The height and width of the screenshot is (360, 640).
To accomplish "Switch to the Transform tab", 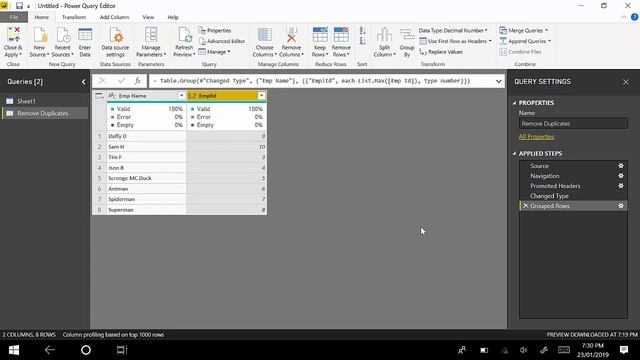I will click(x=74, y=17).
